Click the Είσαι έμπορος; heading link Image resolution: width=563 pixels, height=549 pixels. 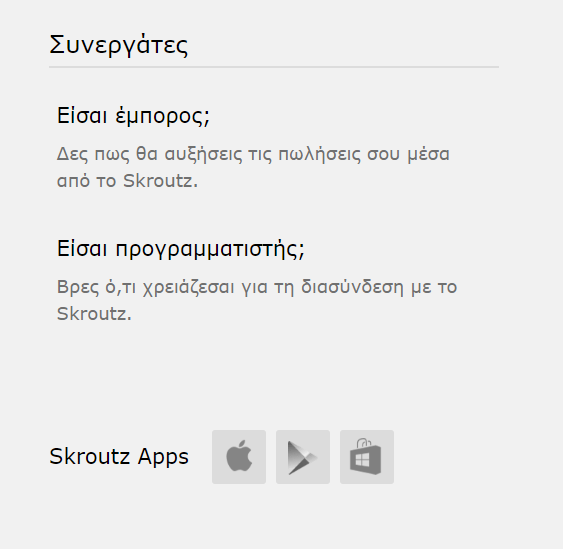(133, 116)
